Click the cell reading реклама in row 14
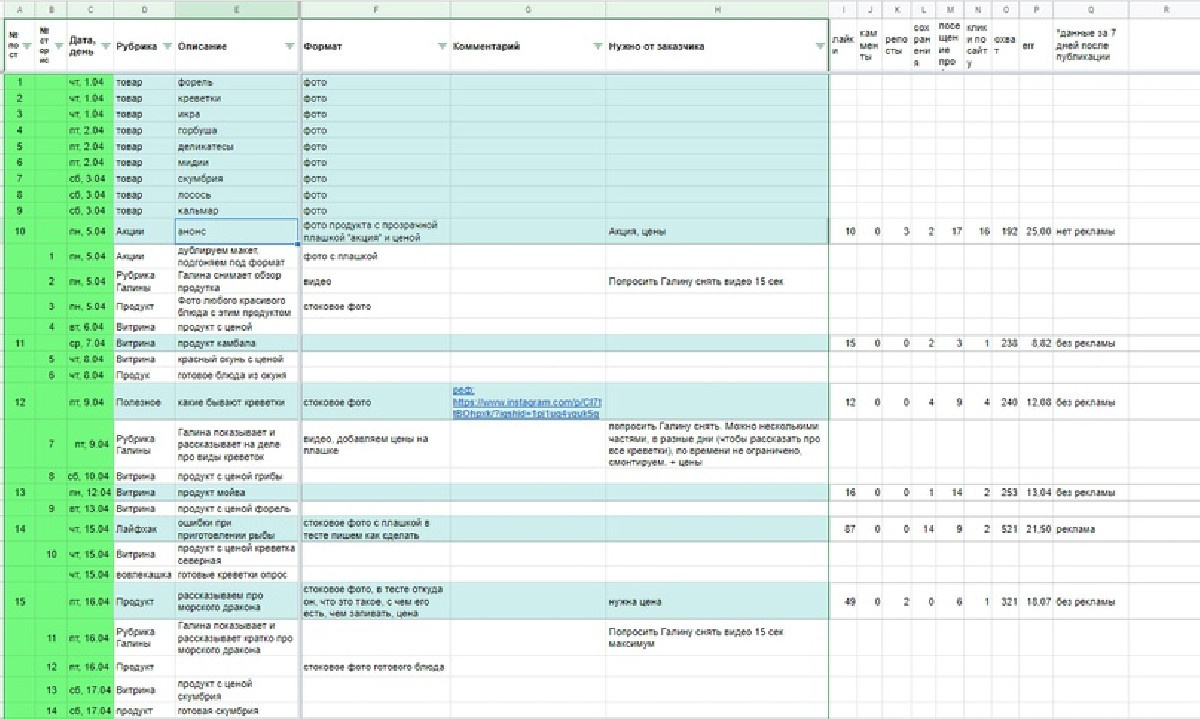 pyautogui.click(x=1093, y=529)
